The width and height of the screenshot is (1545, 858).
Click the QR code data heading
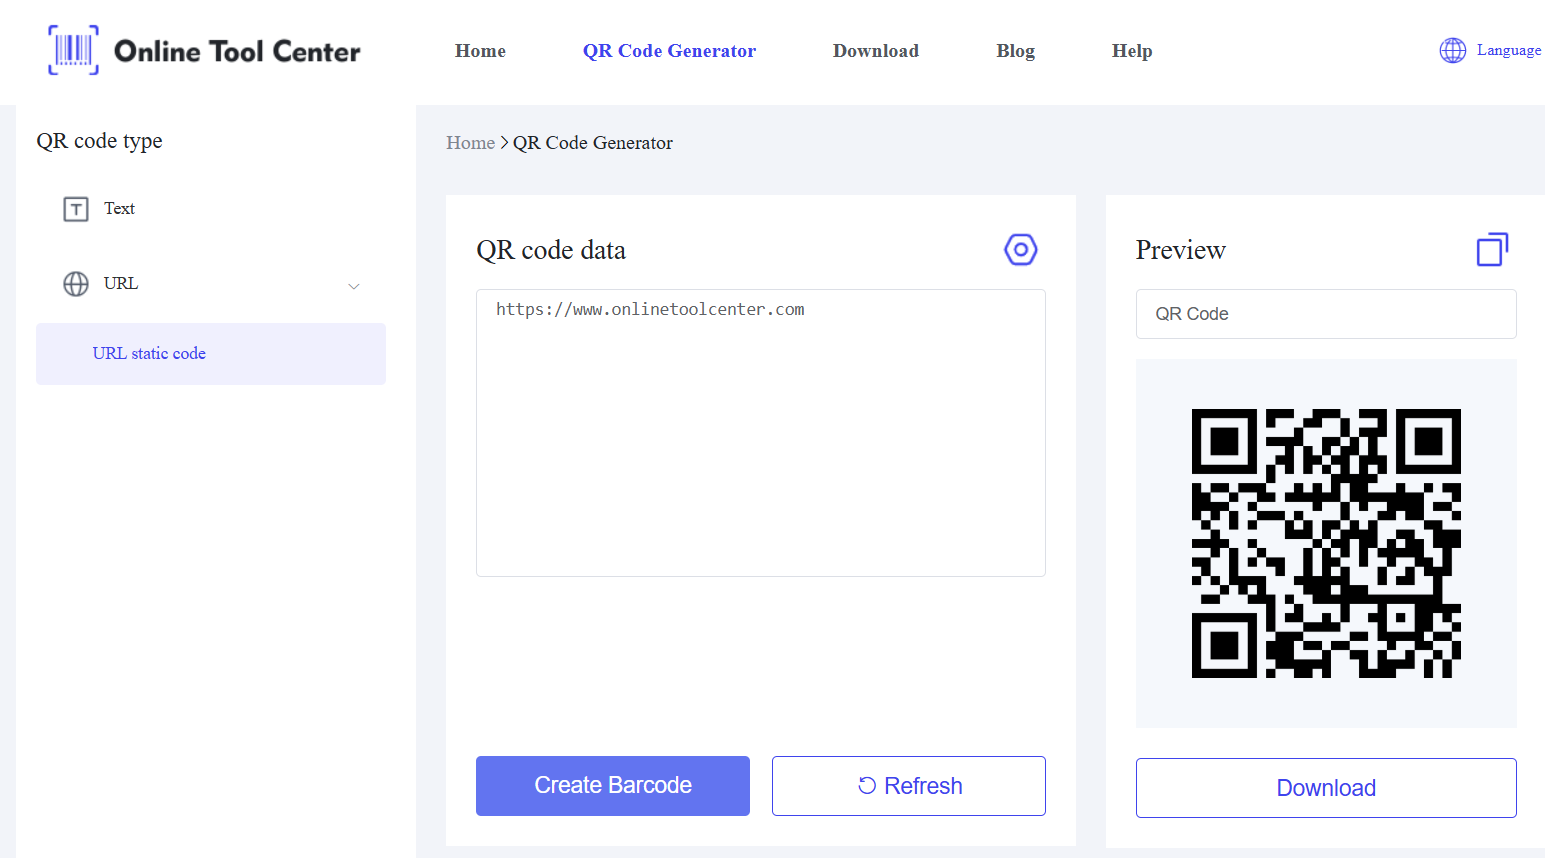(x=551, y=250)
